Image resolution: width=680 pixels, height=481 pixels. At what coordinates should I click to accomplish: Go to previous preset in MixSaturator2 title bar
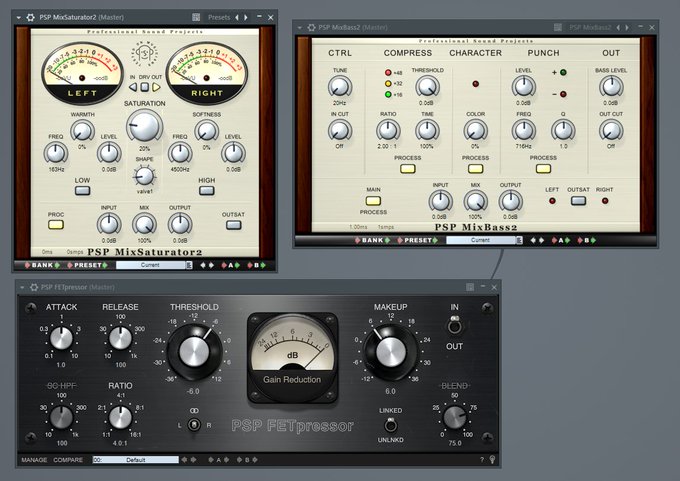point(237,17)
